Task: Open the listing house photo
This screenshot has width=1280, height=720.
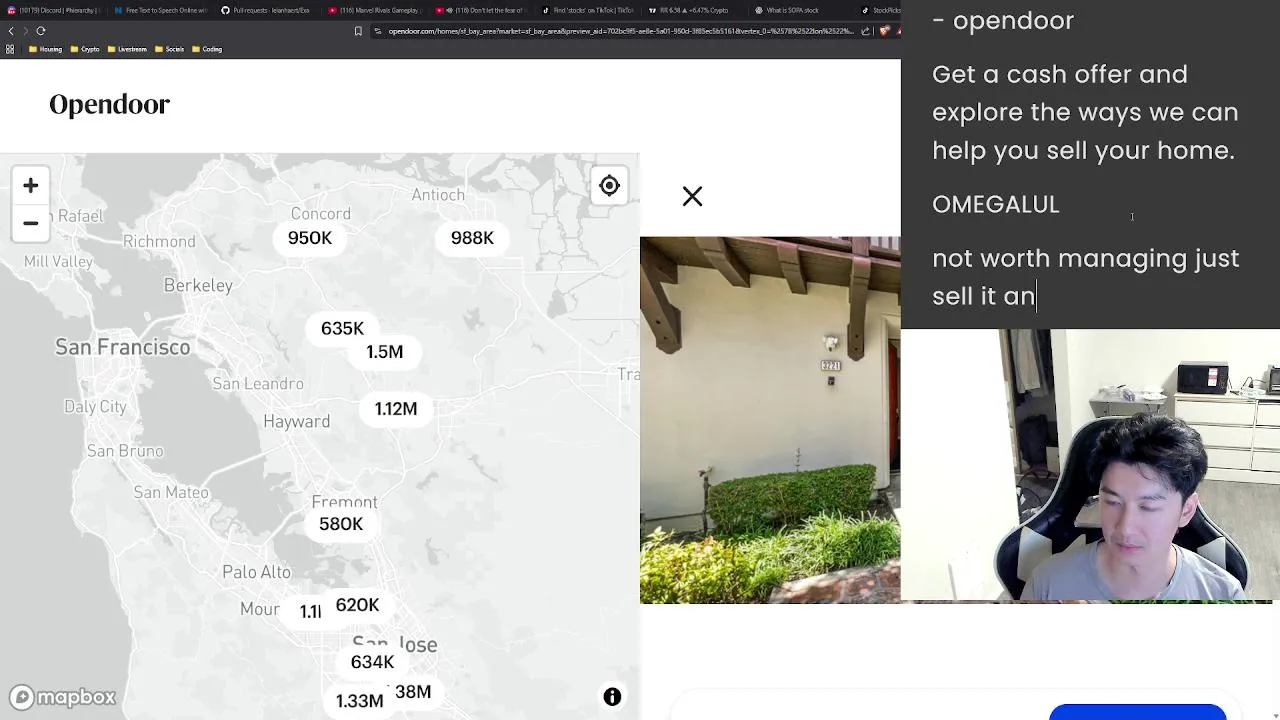Action: [770, 420]
